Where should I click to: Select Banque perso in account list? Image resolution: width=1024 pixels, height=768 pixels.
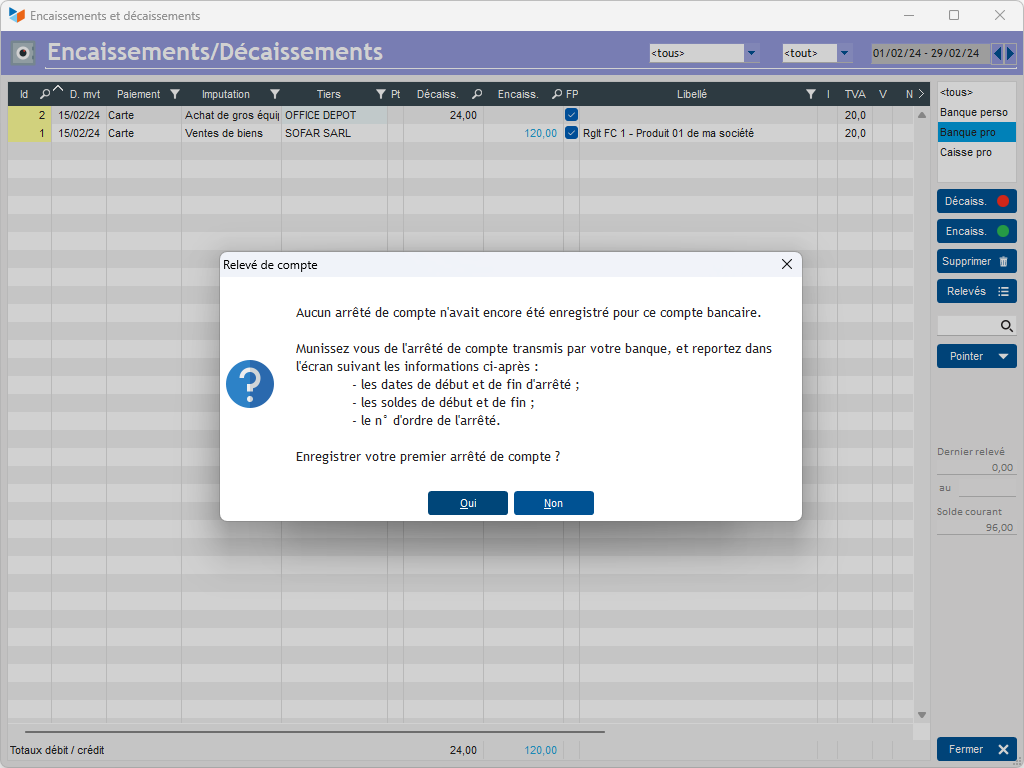973,112
